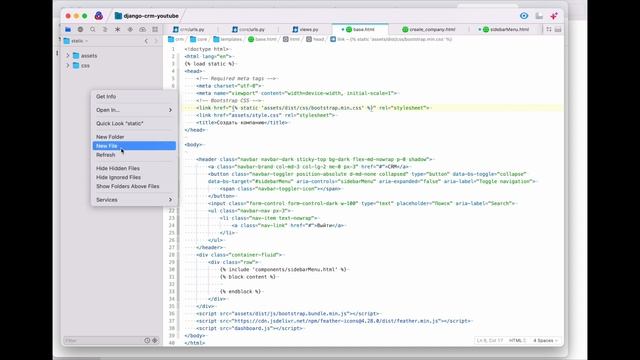This screenshot has height=360, width=640.
Task: Click the crm folder breadcrumb
Action: [176, 39]
